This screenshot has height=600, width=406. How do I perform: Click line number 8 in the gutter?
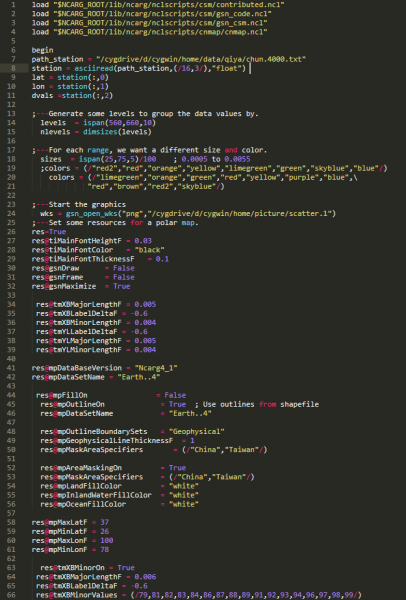point(13,68)
